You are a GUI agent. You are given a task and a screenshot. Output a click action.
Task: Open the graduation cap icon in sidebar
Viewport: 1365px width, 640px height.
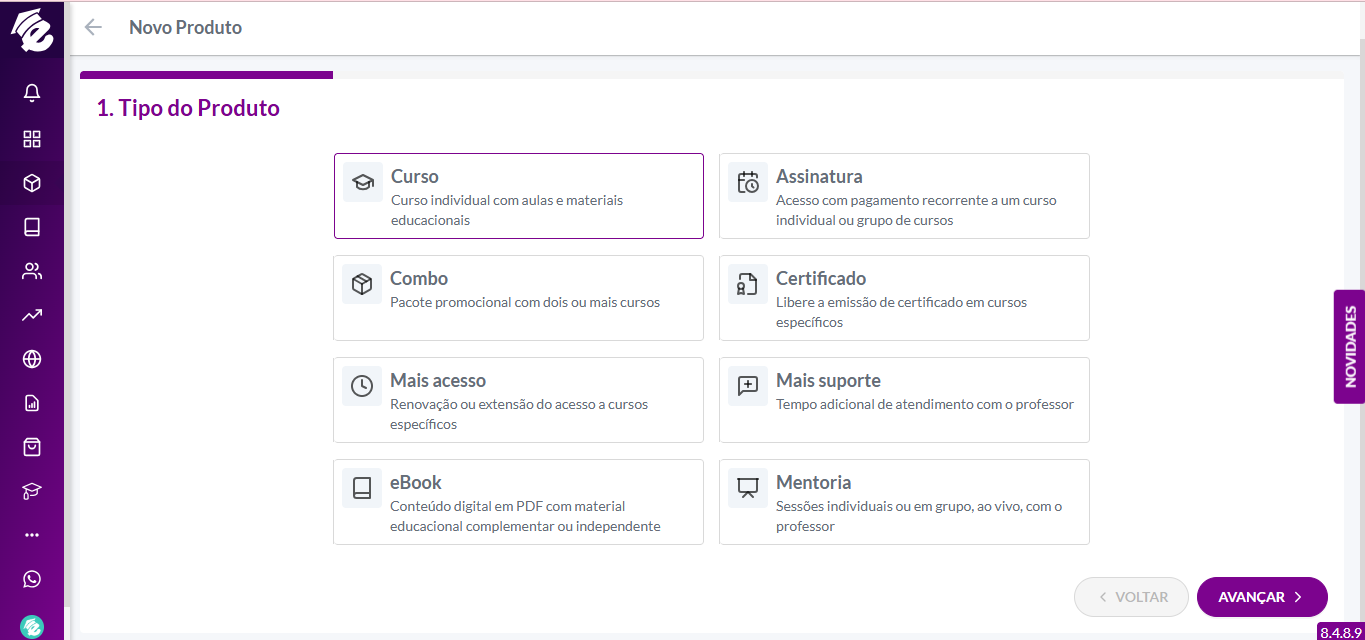point(32,491)
